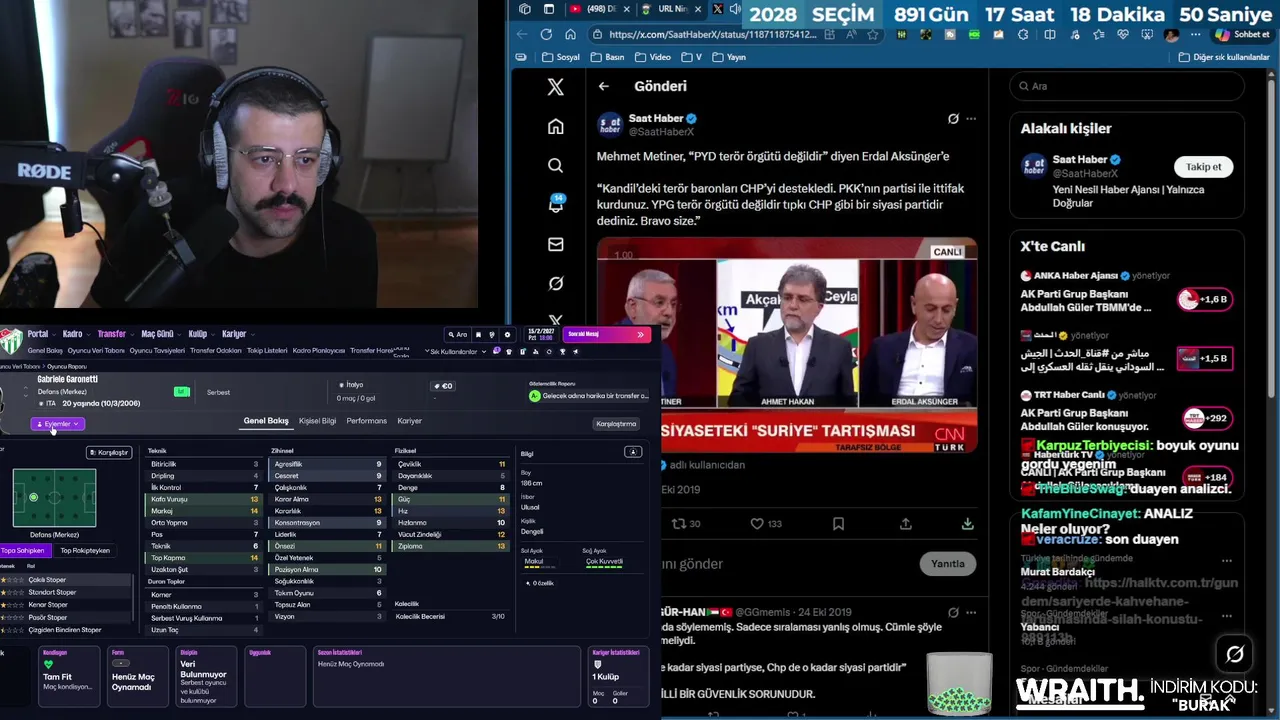Open the Basın bookmarks folder
Image resolution: width=1280 pixels, height=720 pixels.
click(606, 57)
